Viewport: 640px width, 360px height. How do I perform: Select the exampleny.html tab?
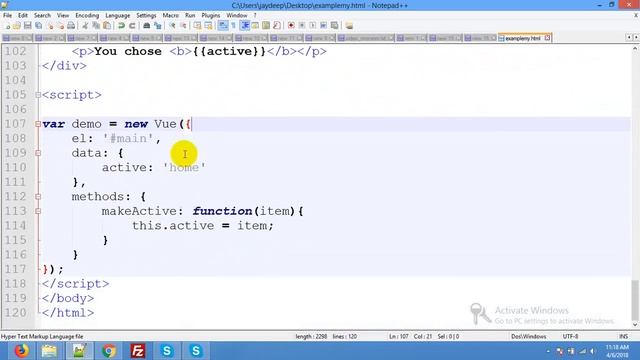tap(522, 38)
